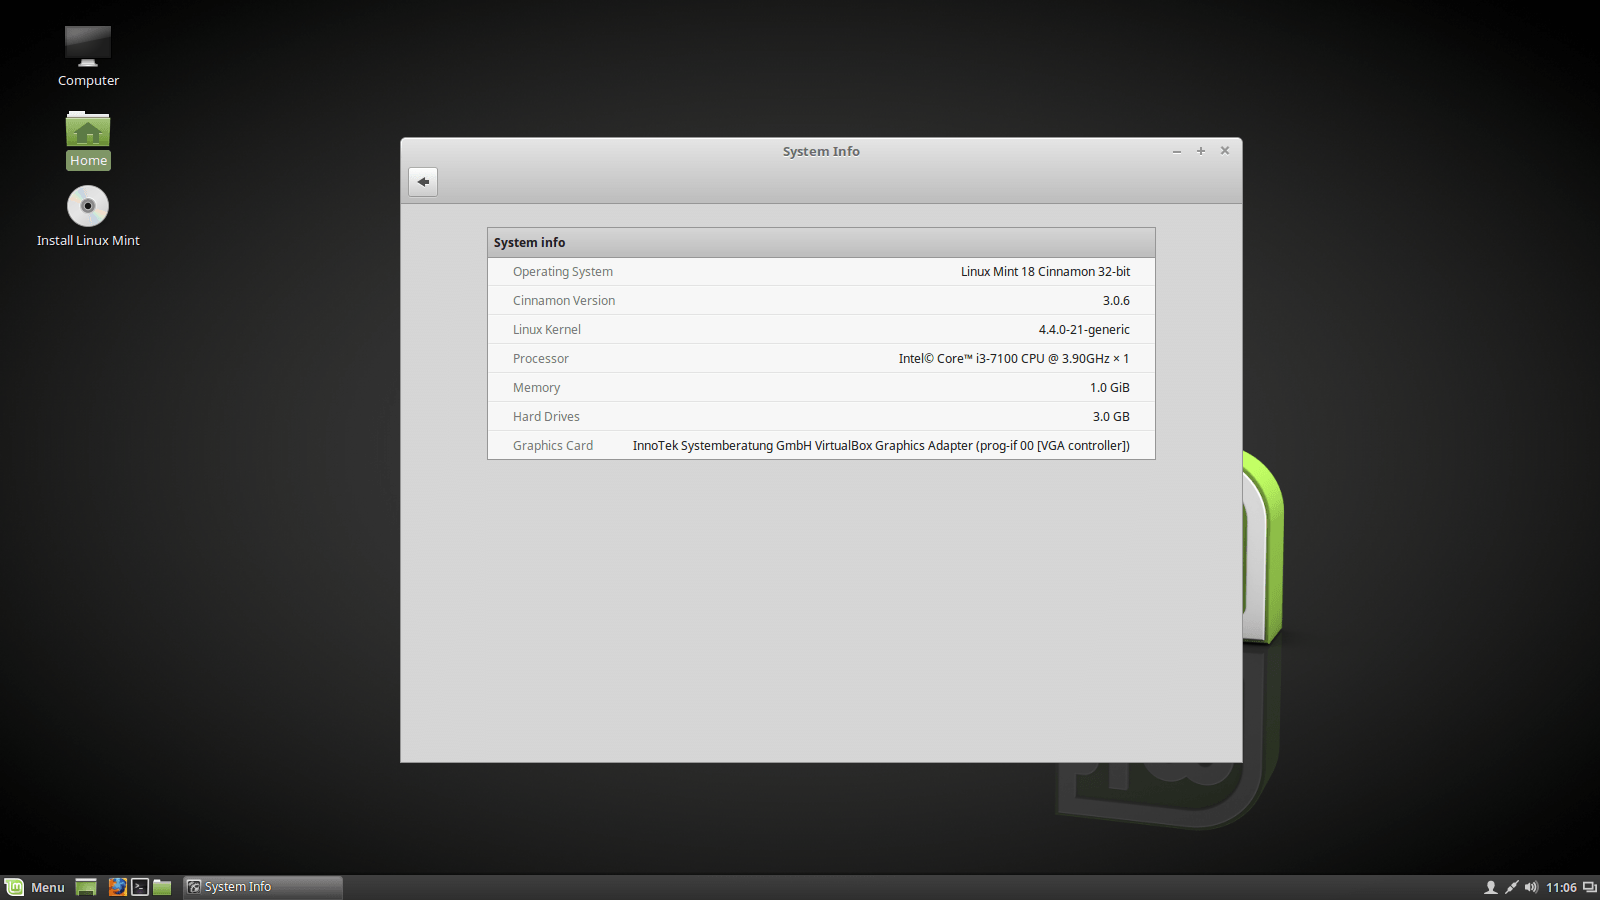Viewport: 1600px width, 900px height.
Task: Open the Files folder launcher in panel
Action: click(162, 887)
